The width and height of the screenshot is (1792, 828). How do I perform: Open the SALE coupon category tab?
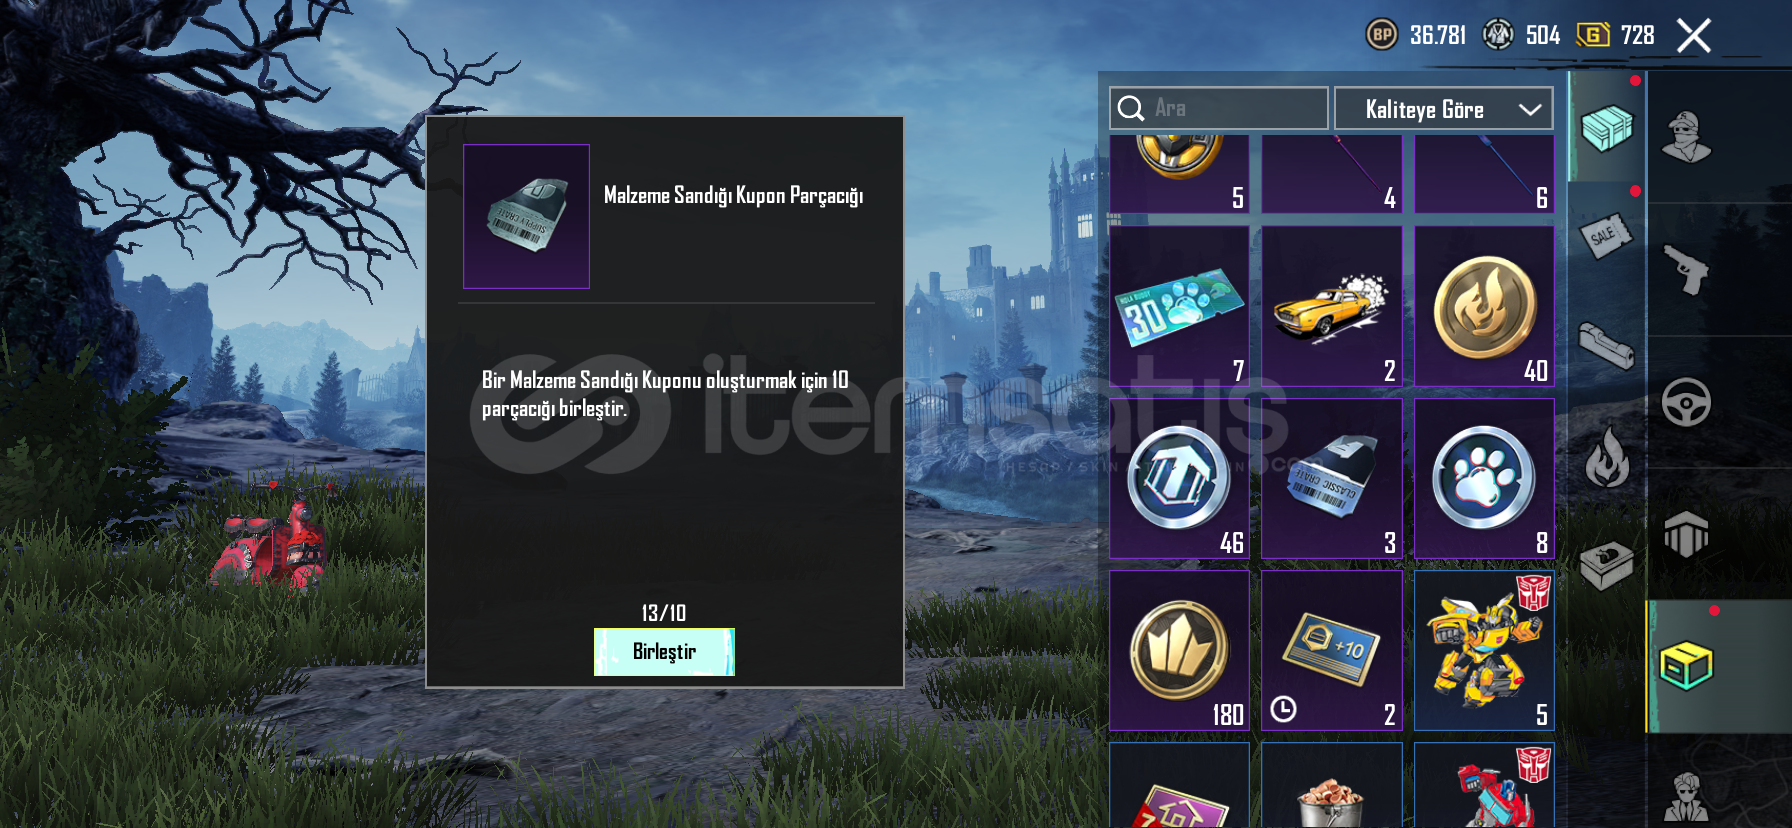coord(1606,237)
